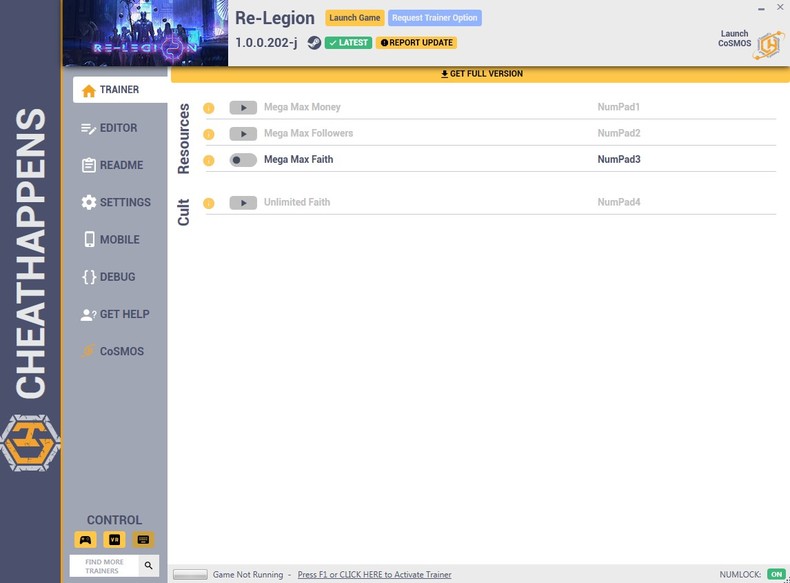The image size is (790, 583).
Task: Click the keyboard control icon
Action: click(143, 540)
